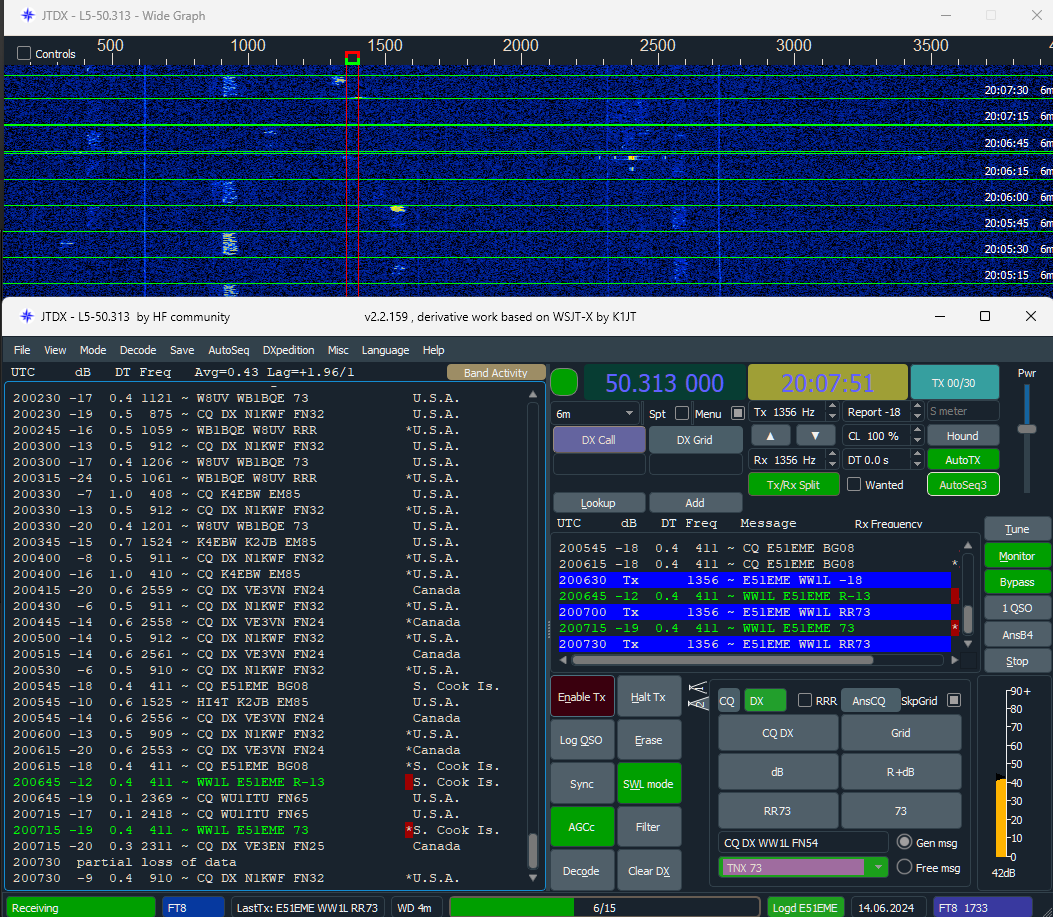Image resolution: width=1053 pixels, height=917 pixels.
Task: Click the 6/15 progress bar in status bar
Action: click(x=604, y=908)
